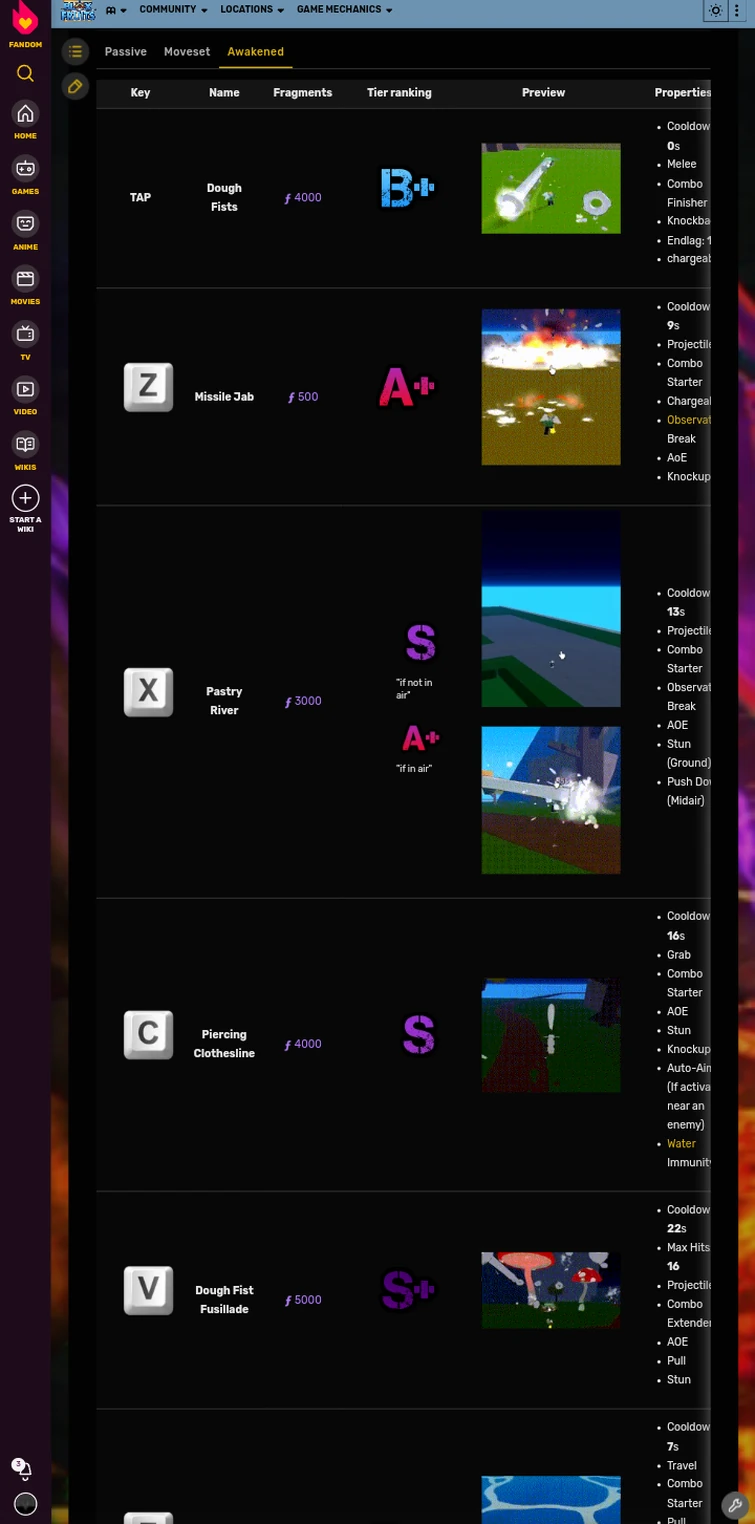Viewport: 755px width, 1524px height.
Task: Open the Wikis section icon
Action: (25, 443)
